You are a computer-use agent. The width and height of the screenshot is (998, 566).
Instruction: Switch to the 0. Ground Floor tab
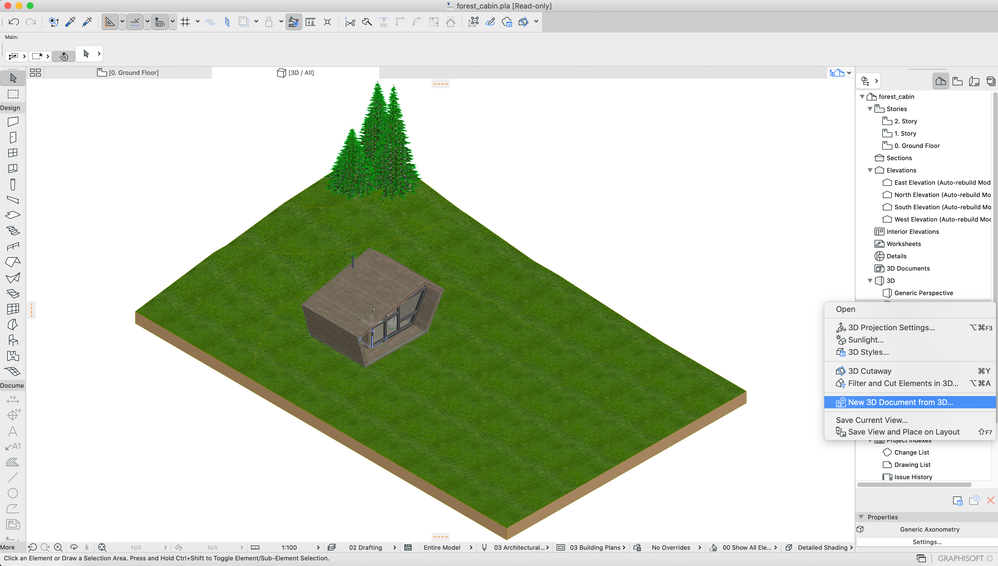point(128,73)
